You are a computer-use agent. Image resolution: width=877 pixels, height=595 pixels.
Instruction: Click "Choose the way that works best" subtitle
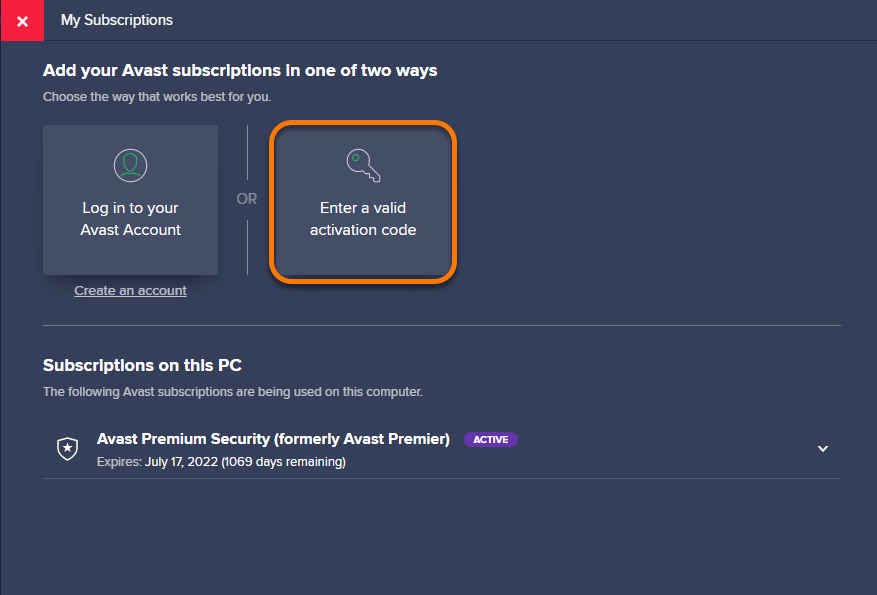(x=157, y=97)
